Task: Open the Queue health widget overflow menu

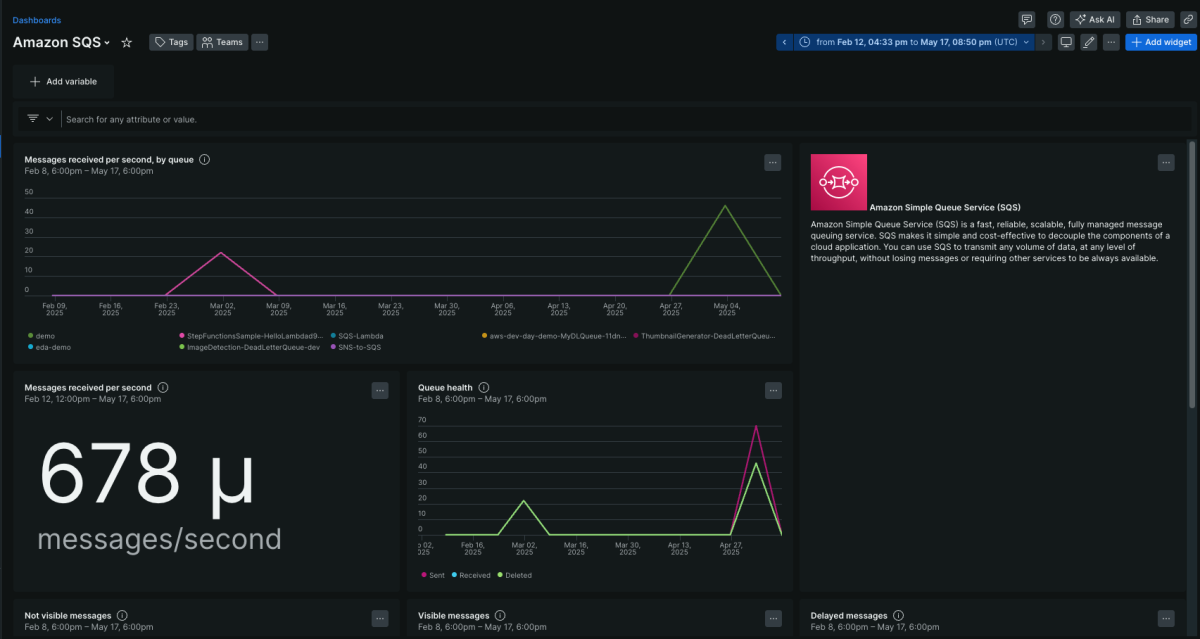Action: [x=773, y=390]
